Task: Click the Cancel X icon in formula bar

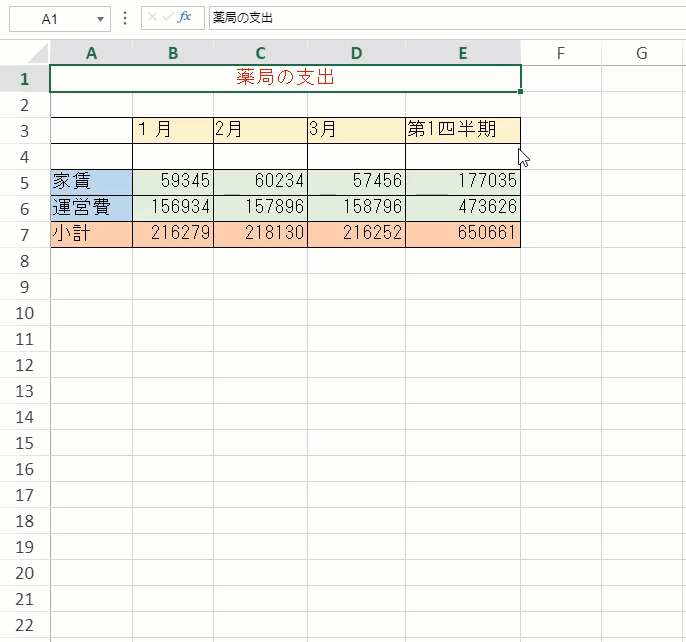Action: [x=152, y=18]
